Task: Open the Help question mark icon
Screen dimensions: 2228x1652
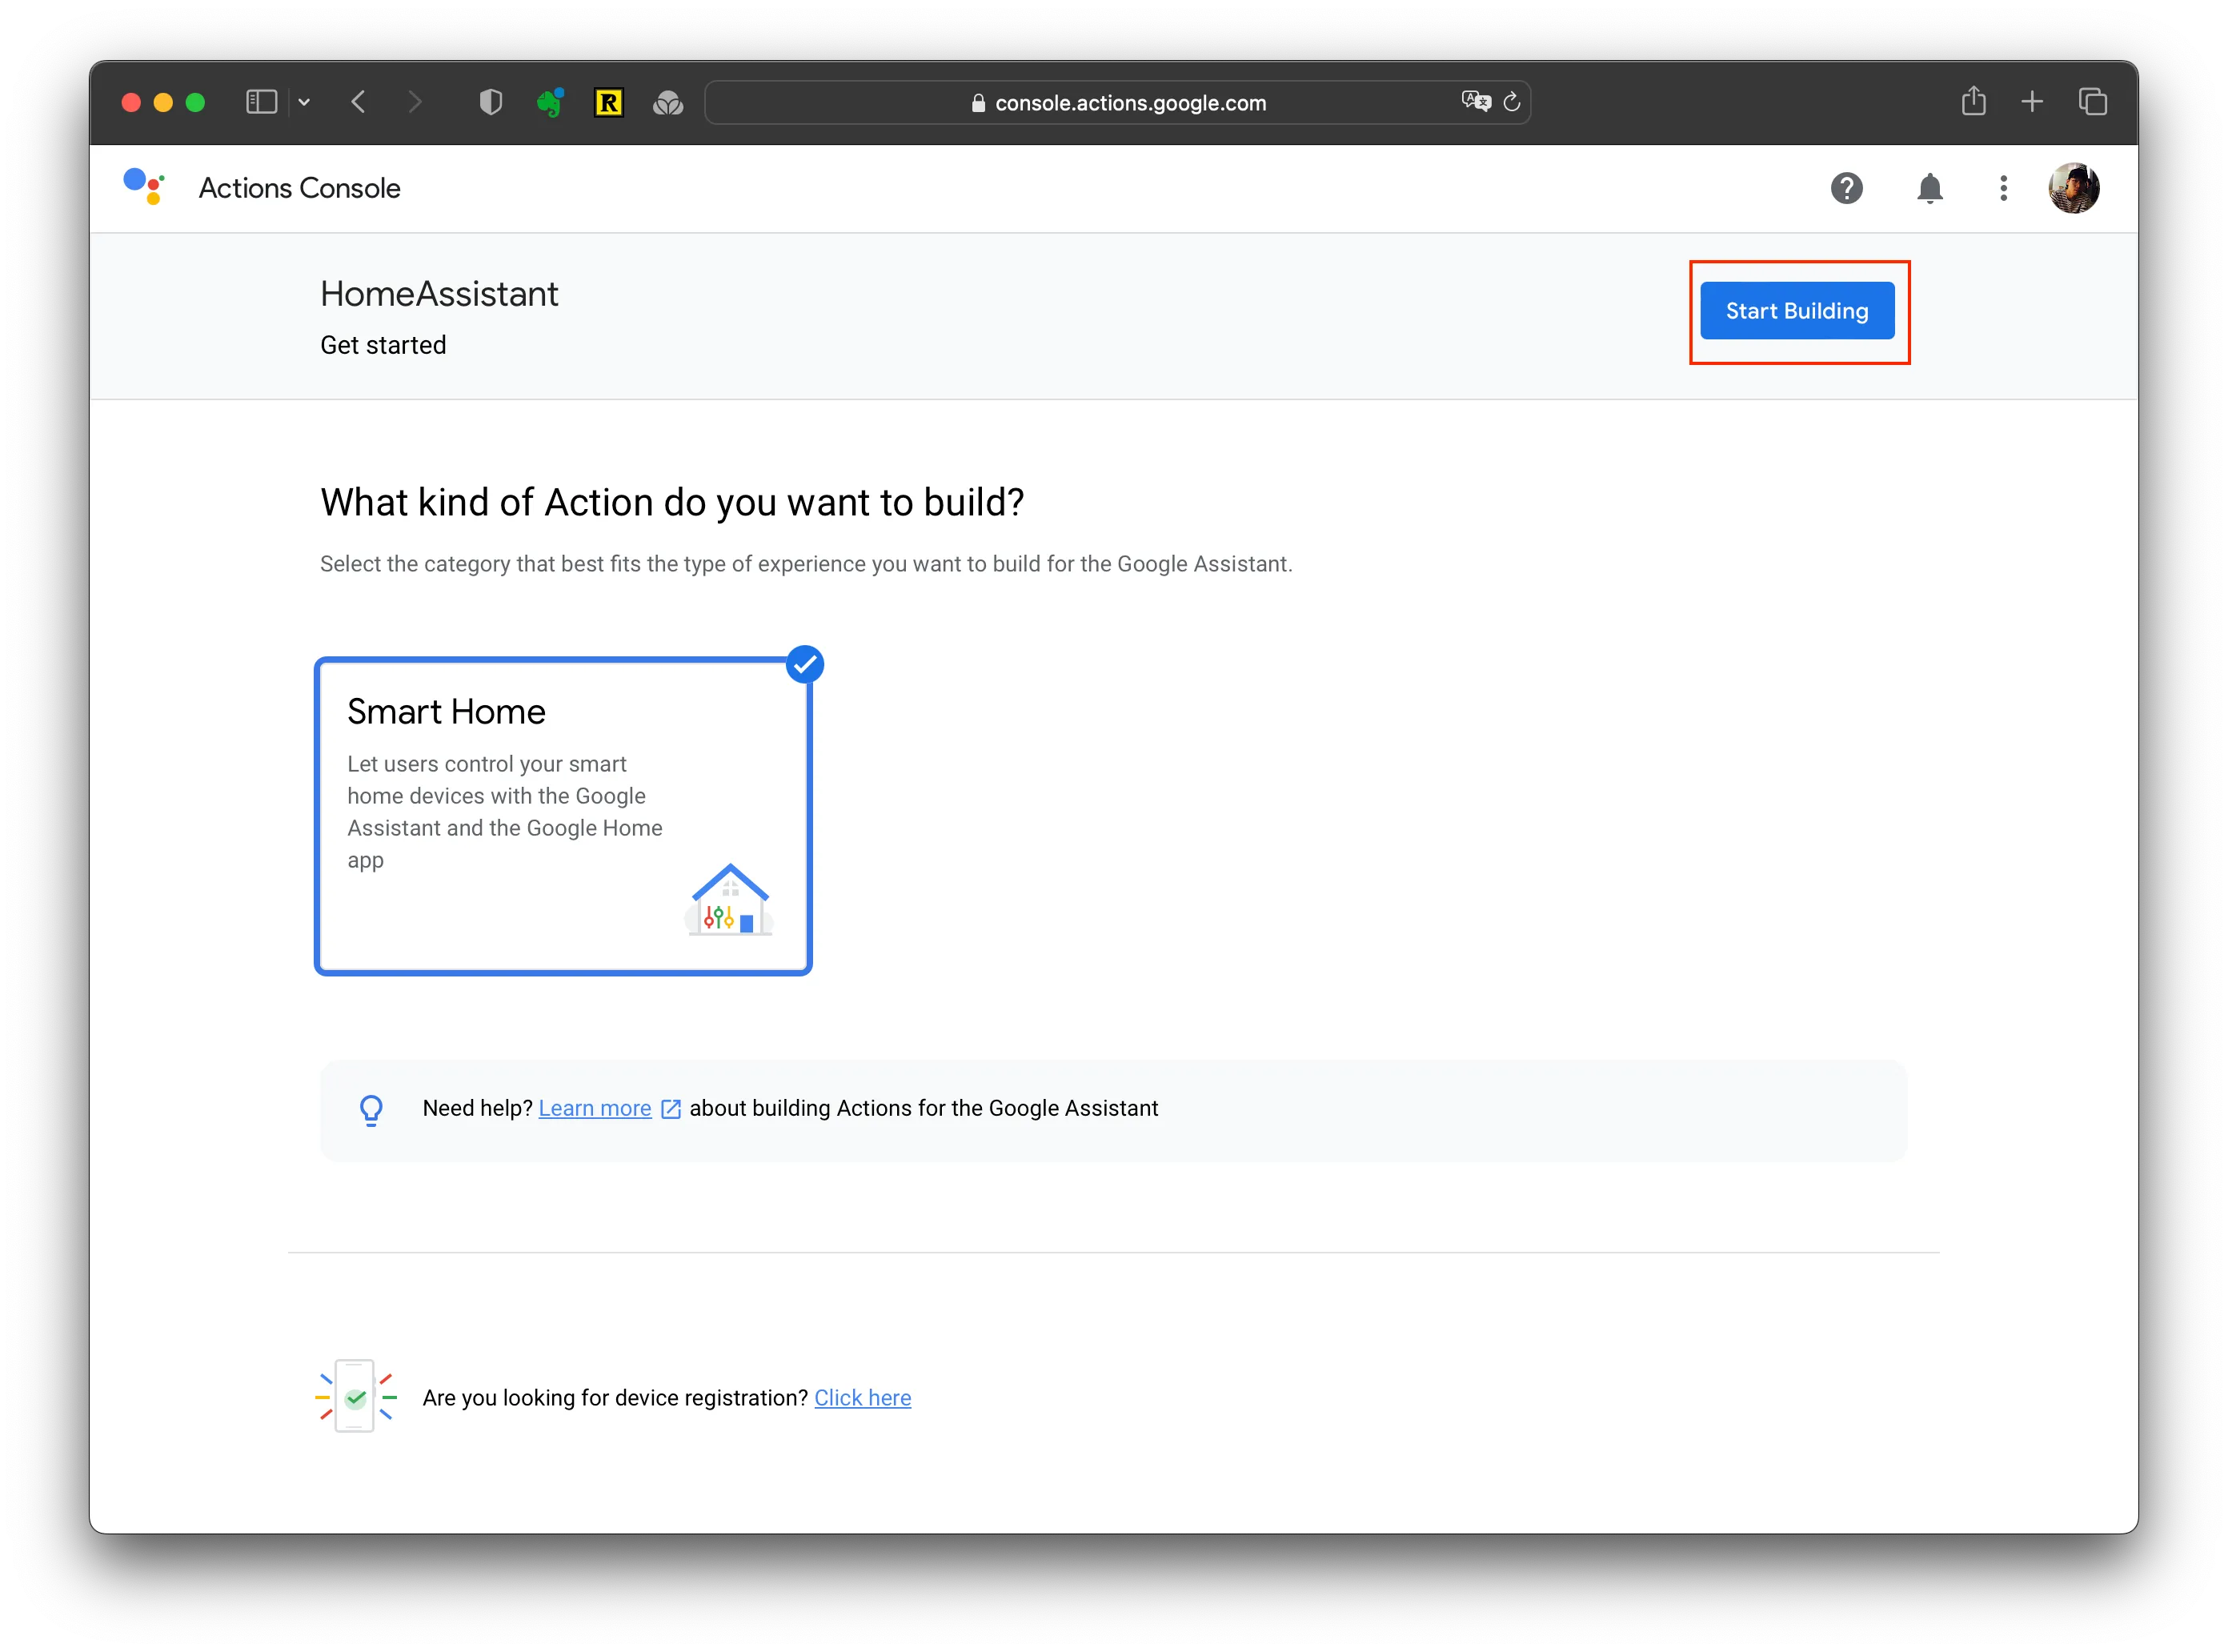Action: coord(1846,188)
